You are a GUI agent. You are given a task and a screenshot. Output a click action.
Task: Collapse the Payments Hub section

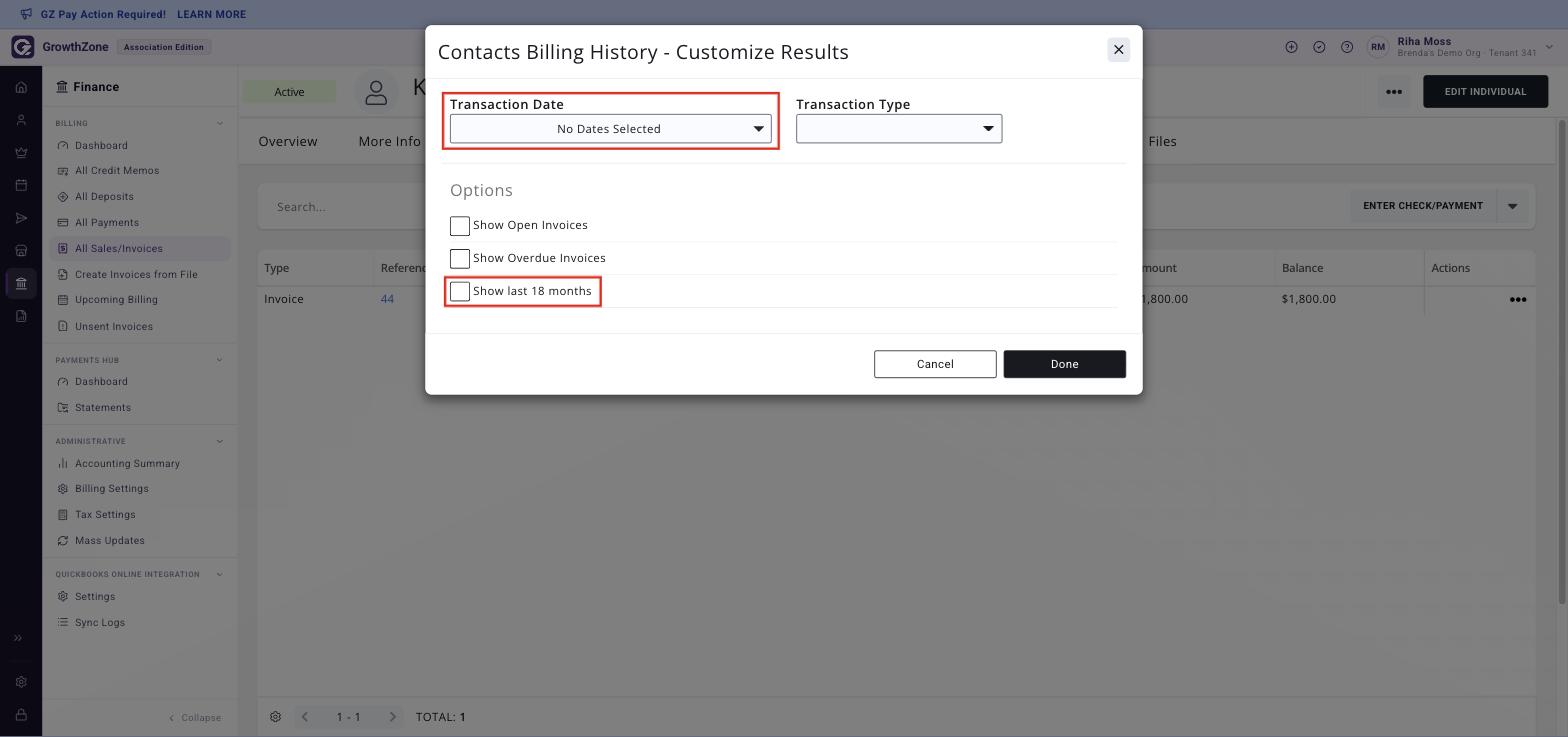point(220,360)
